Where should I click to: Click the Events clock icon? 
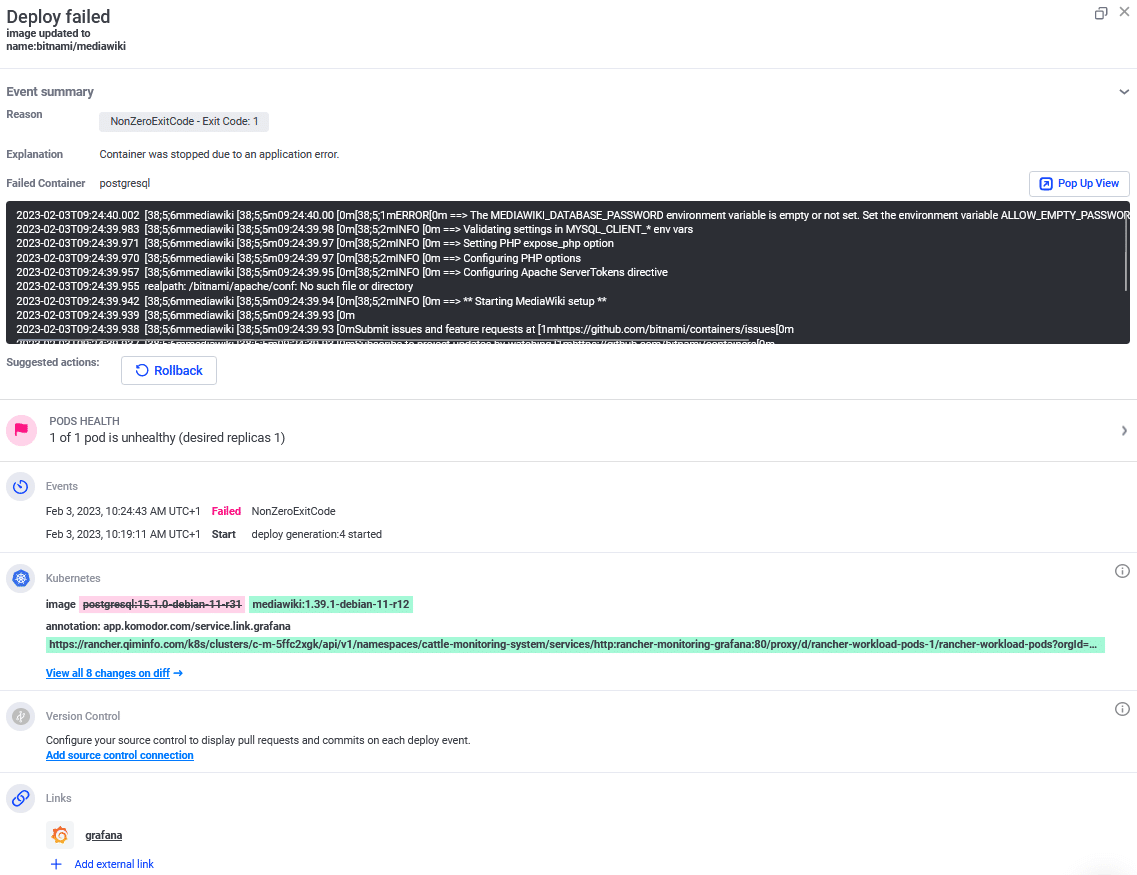pos(21,486)
